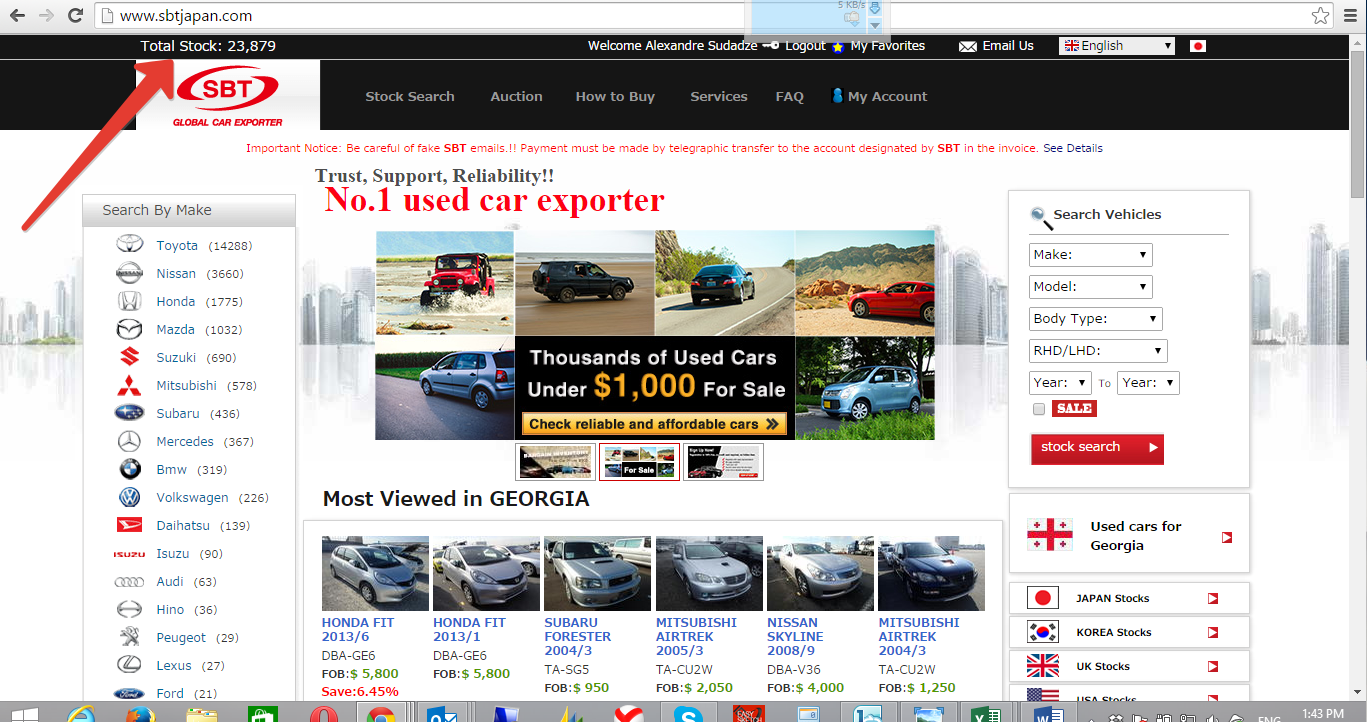Select the Subaru oval logo

point(130,413)
